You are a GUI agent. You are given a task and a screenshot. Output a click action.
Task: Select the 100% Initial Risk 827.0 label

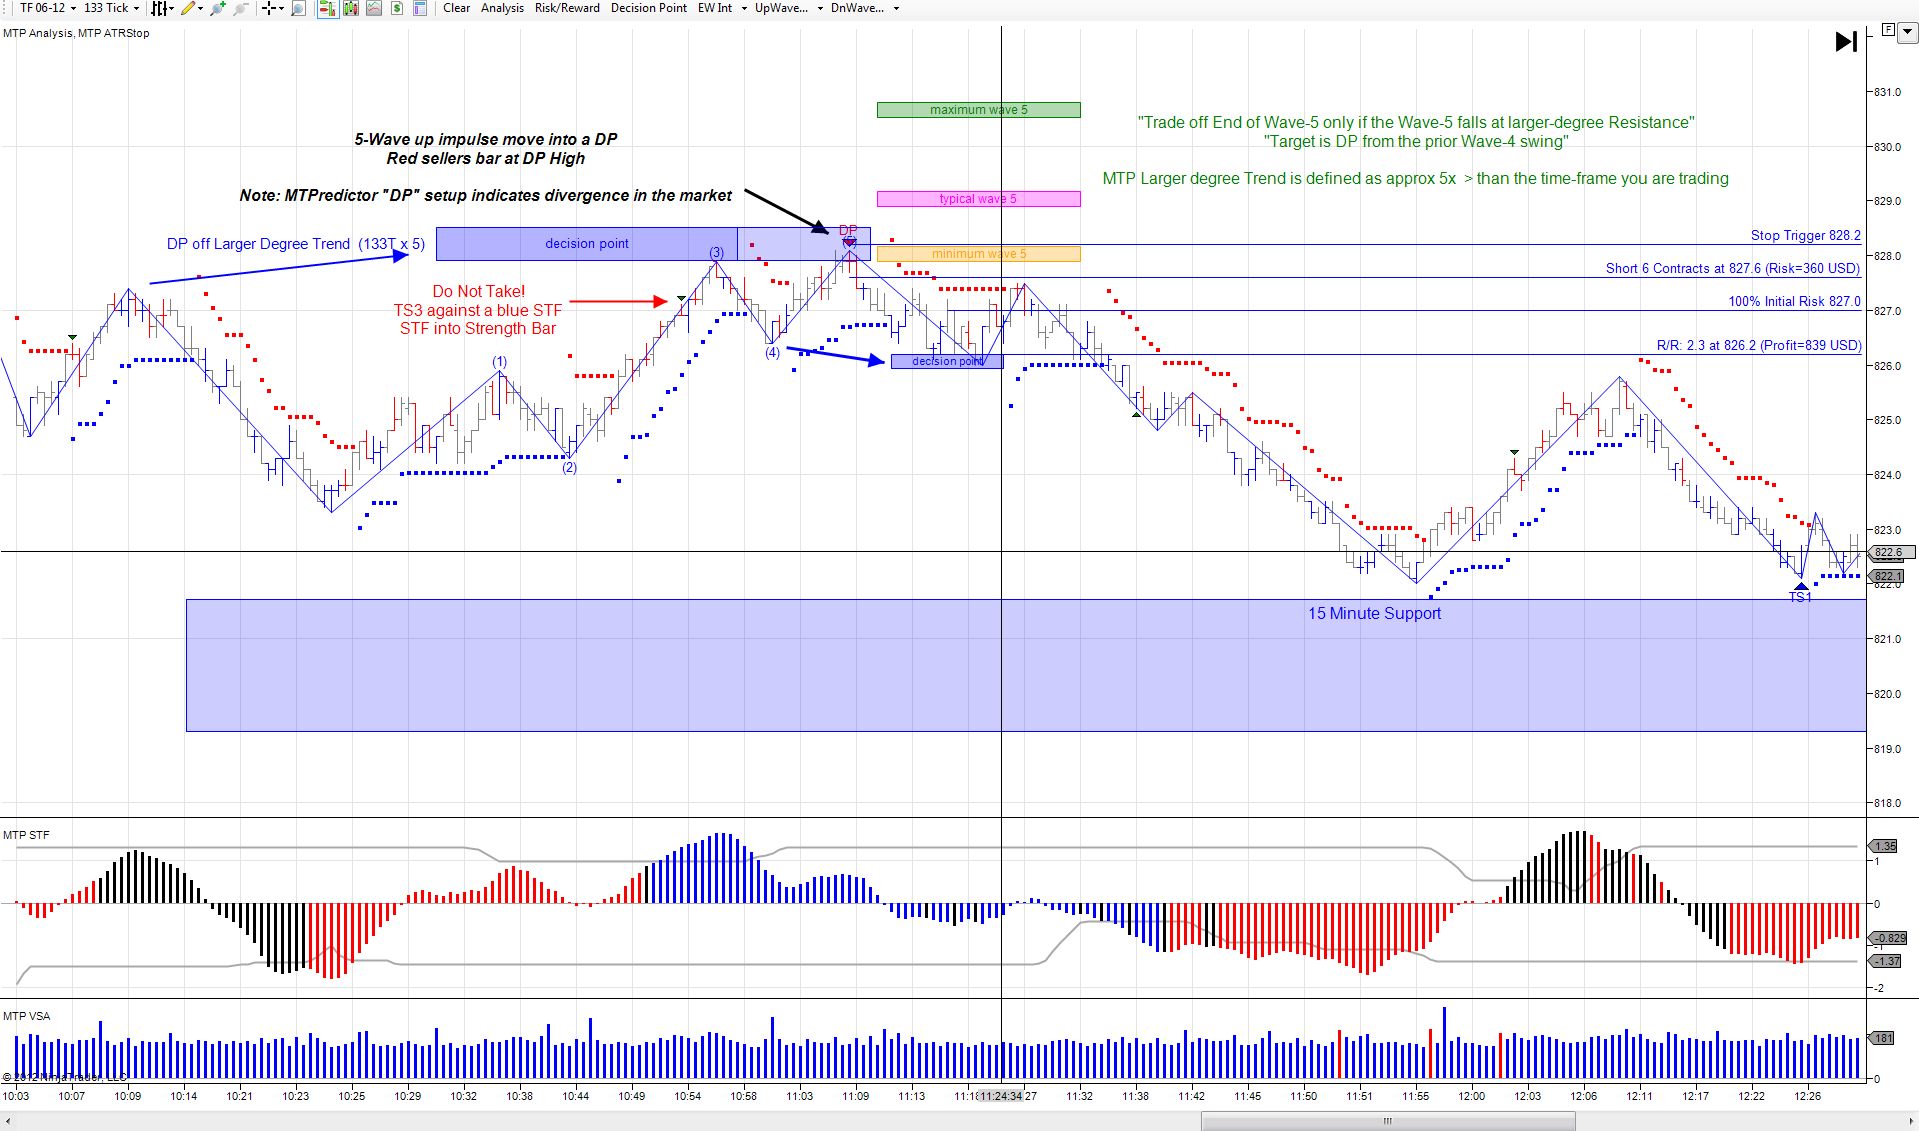tap(1794, 301)
